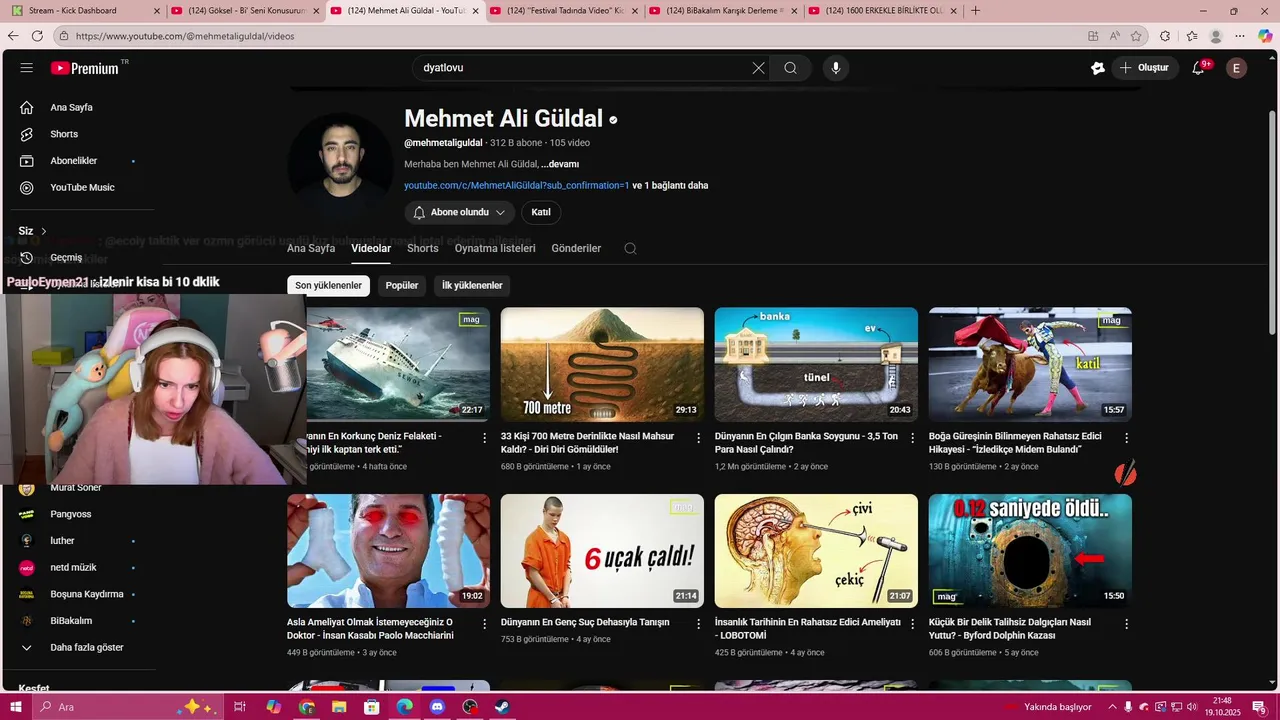Viewport: 1280px width, 720px height.
Task: Switch to the Shorts channel tab
Action: click(x=423, y=248)
